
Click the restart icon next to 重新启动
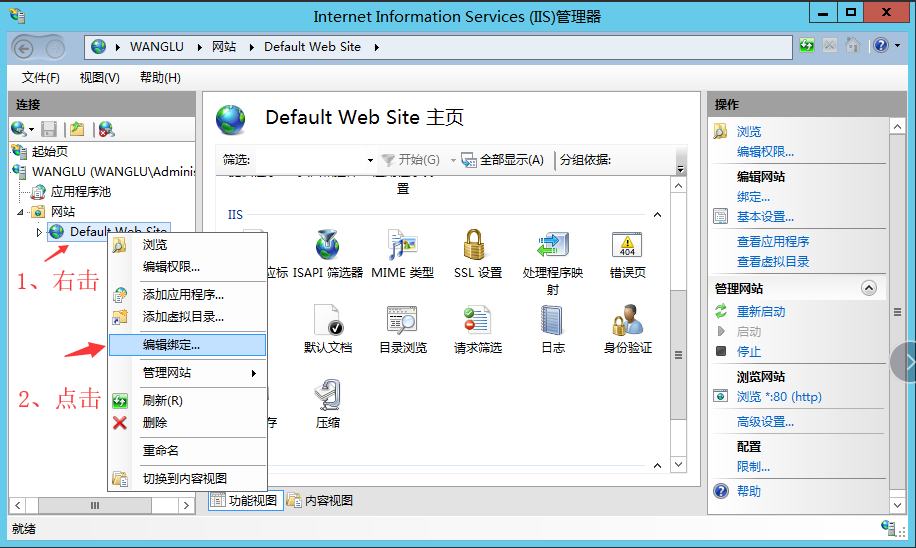tap(721, 311)
